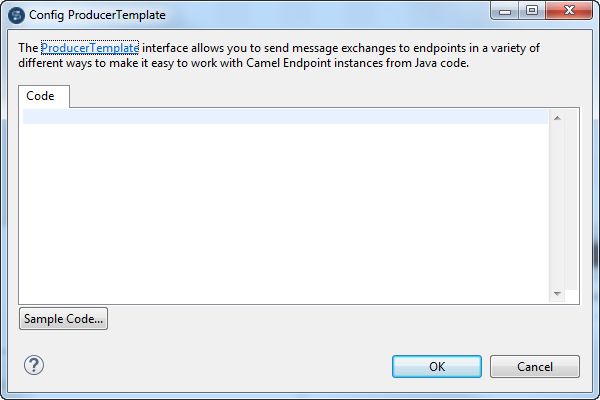Close the dialog with the red X
Viewport: 600px width, 400px height.
pyautogui.click(x=567, y=13)
